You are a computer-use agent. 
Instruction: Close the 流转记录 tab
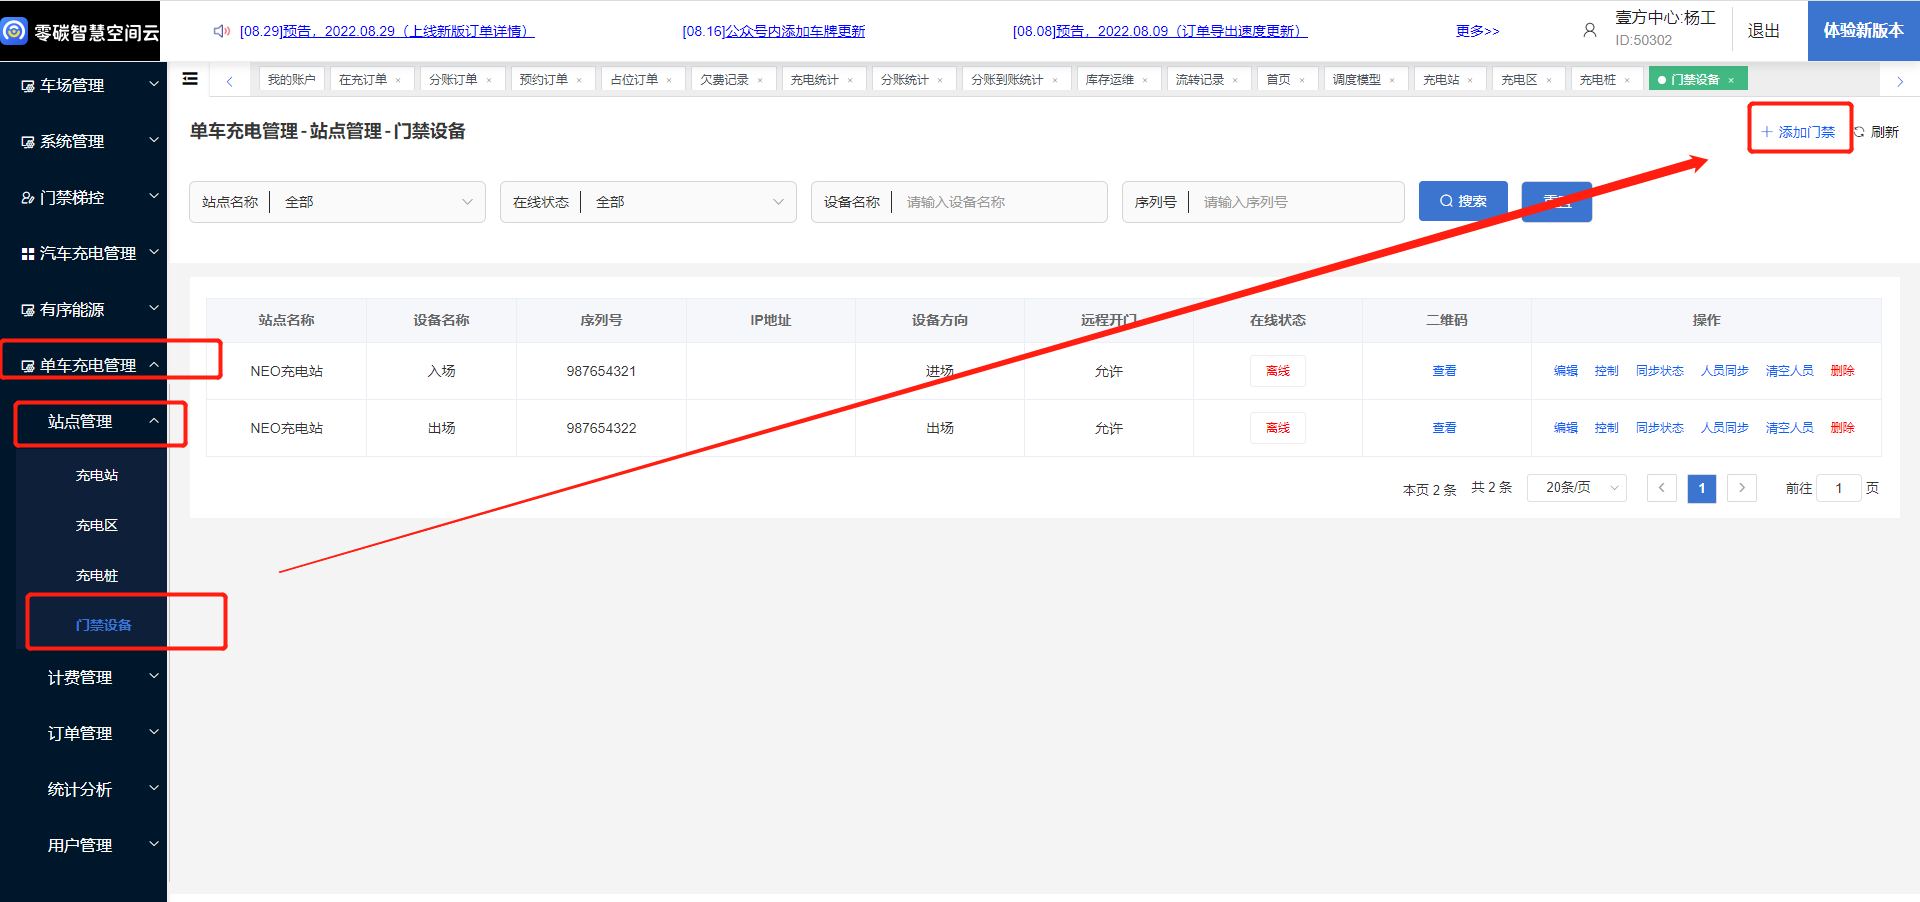click(x=1235, y=80)
